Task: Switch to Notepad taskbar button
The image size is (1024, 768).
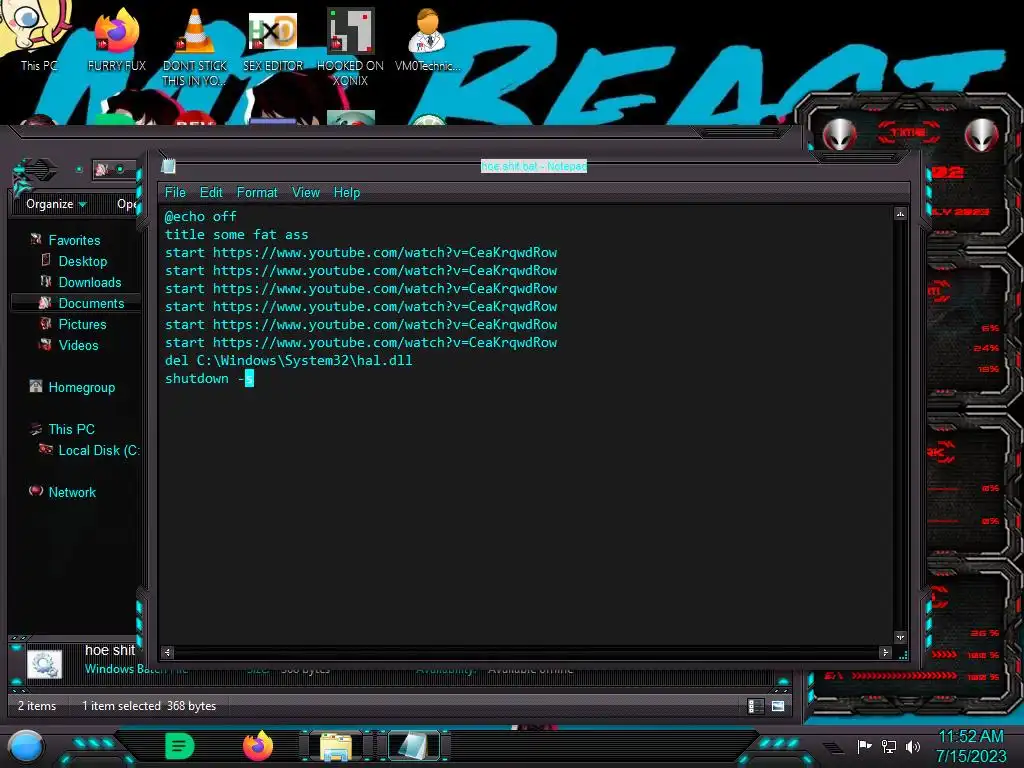Action: click(x=413, y=746)
